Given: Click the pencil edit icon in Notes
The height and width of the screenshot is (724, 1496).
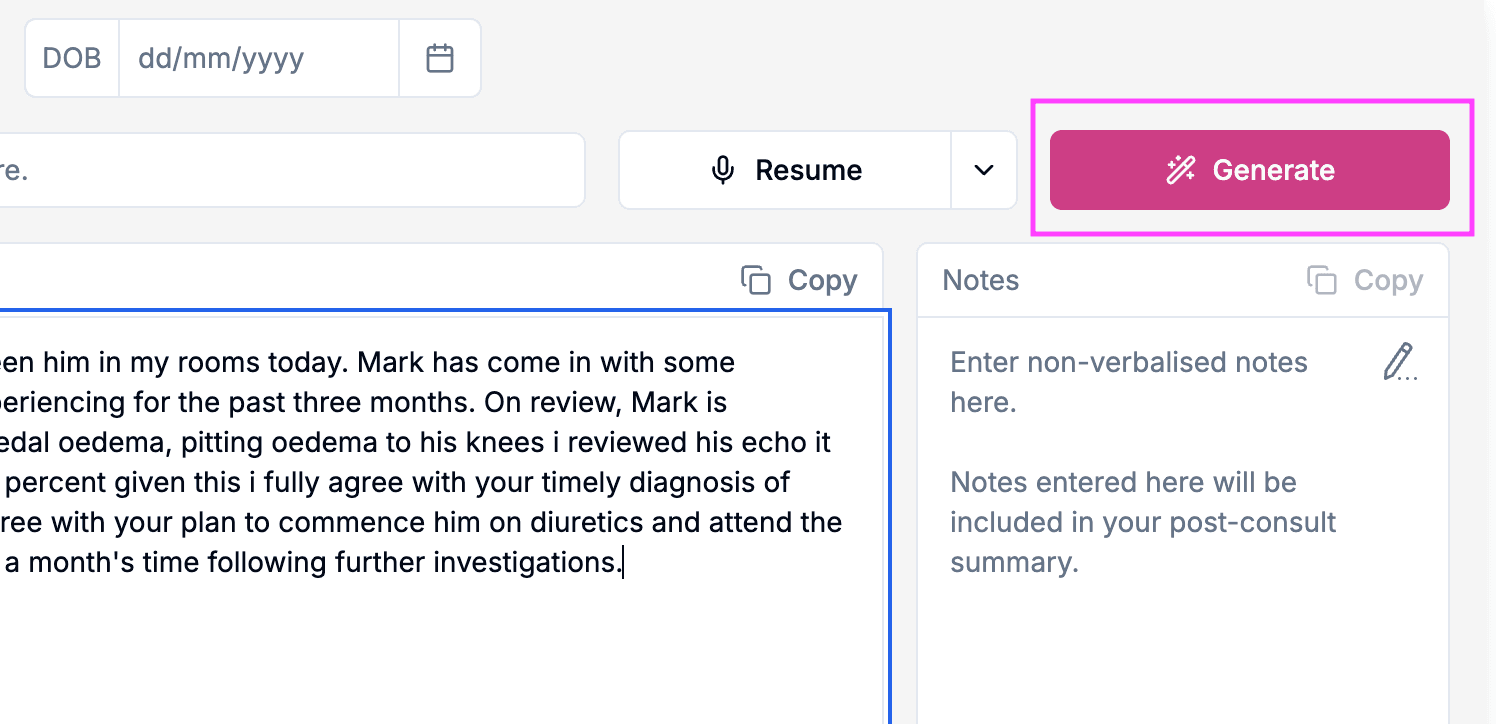Looking at the screenshot, I should click(1399, 362).
